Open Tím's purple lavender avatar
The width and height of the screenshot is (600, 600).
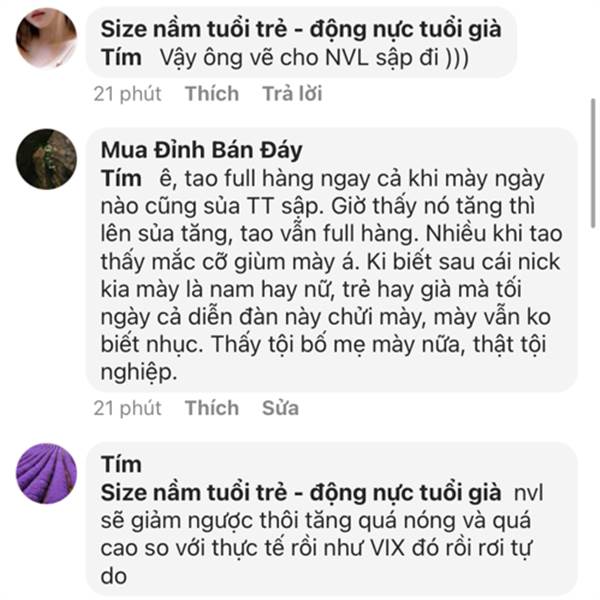pyautogui.click(x=46, y=474)
